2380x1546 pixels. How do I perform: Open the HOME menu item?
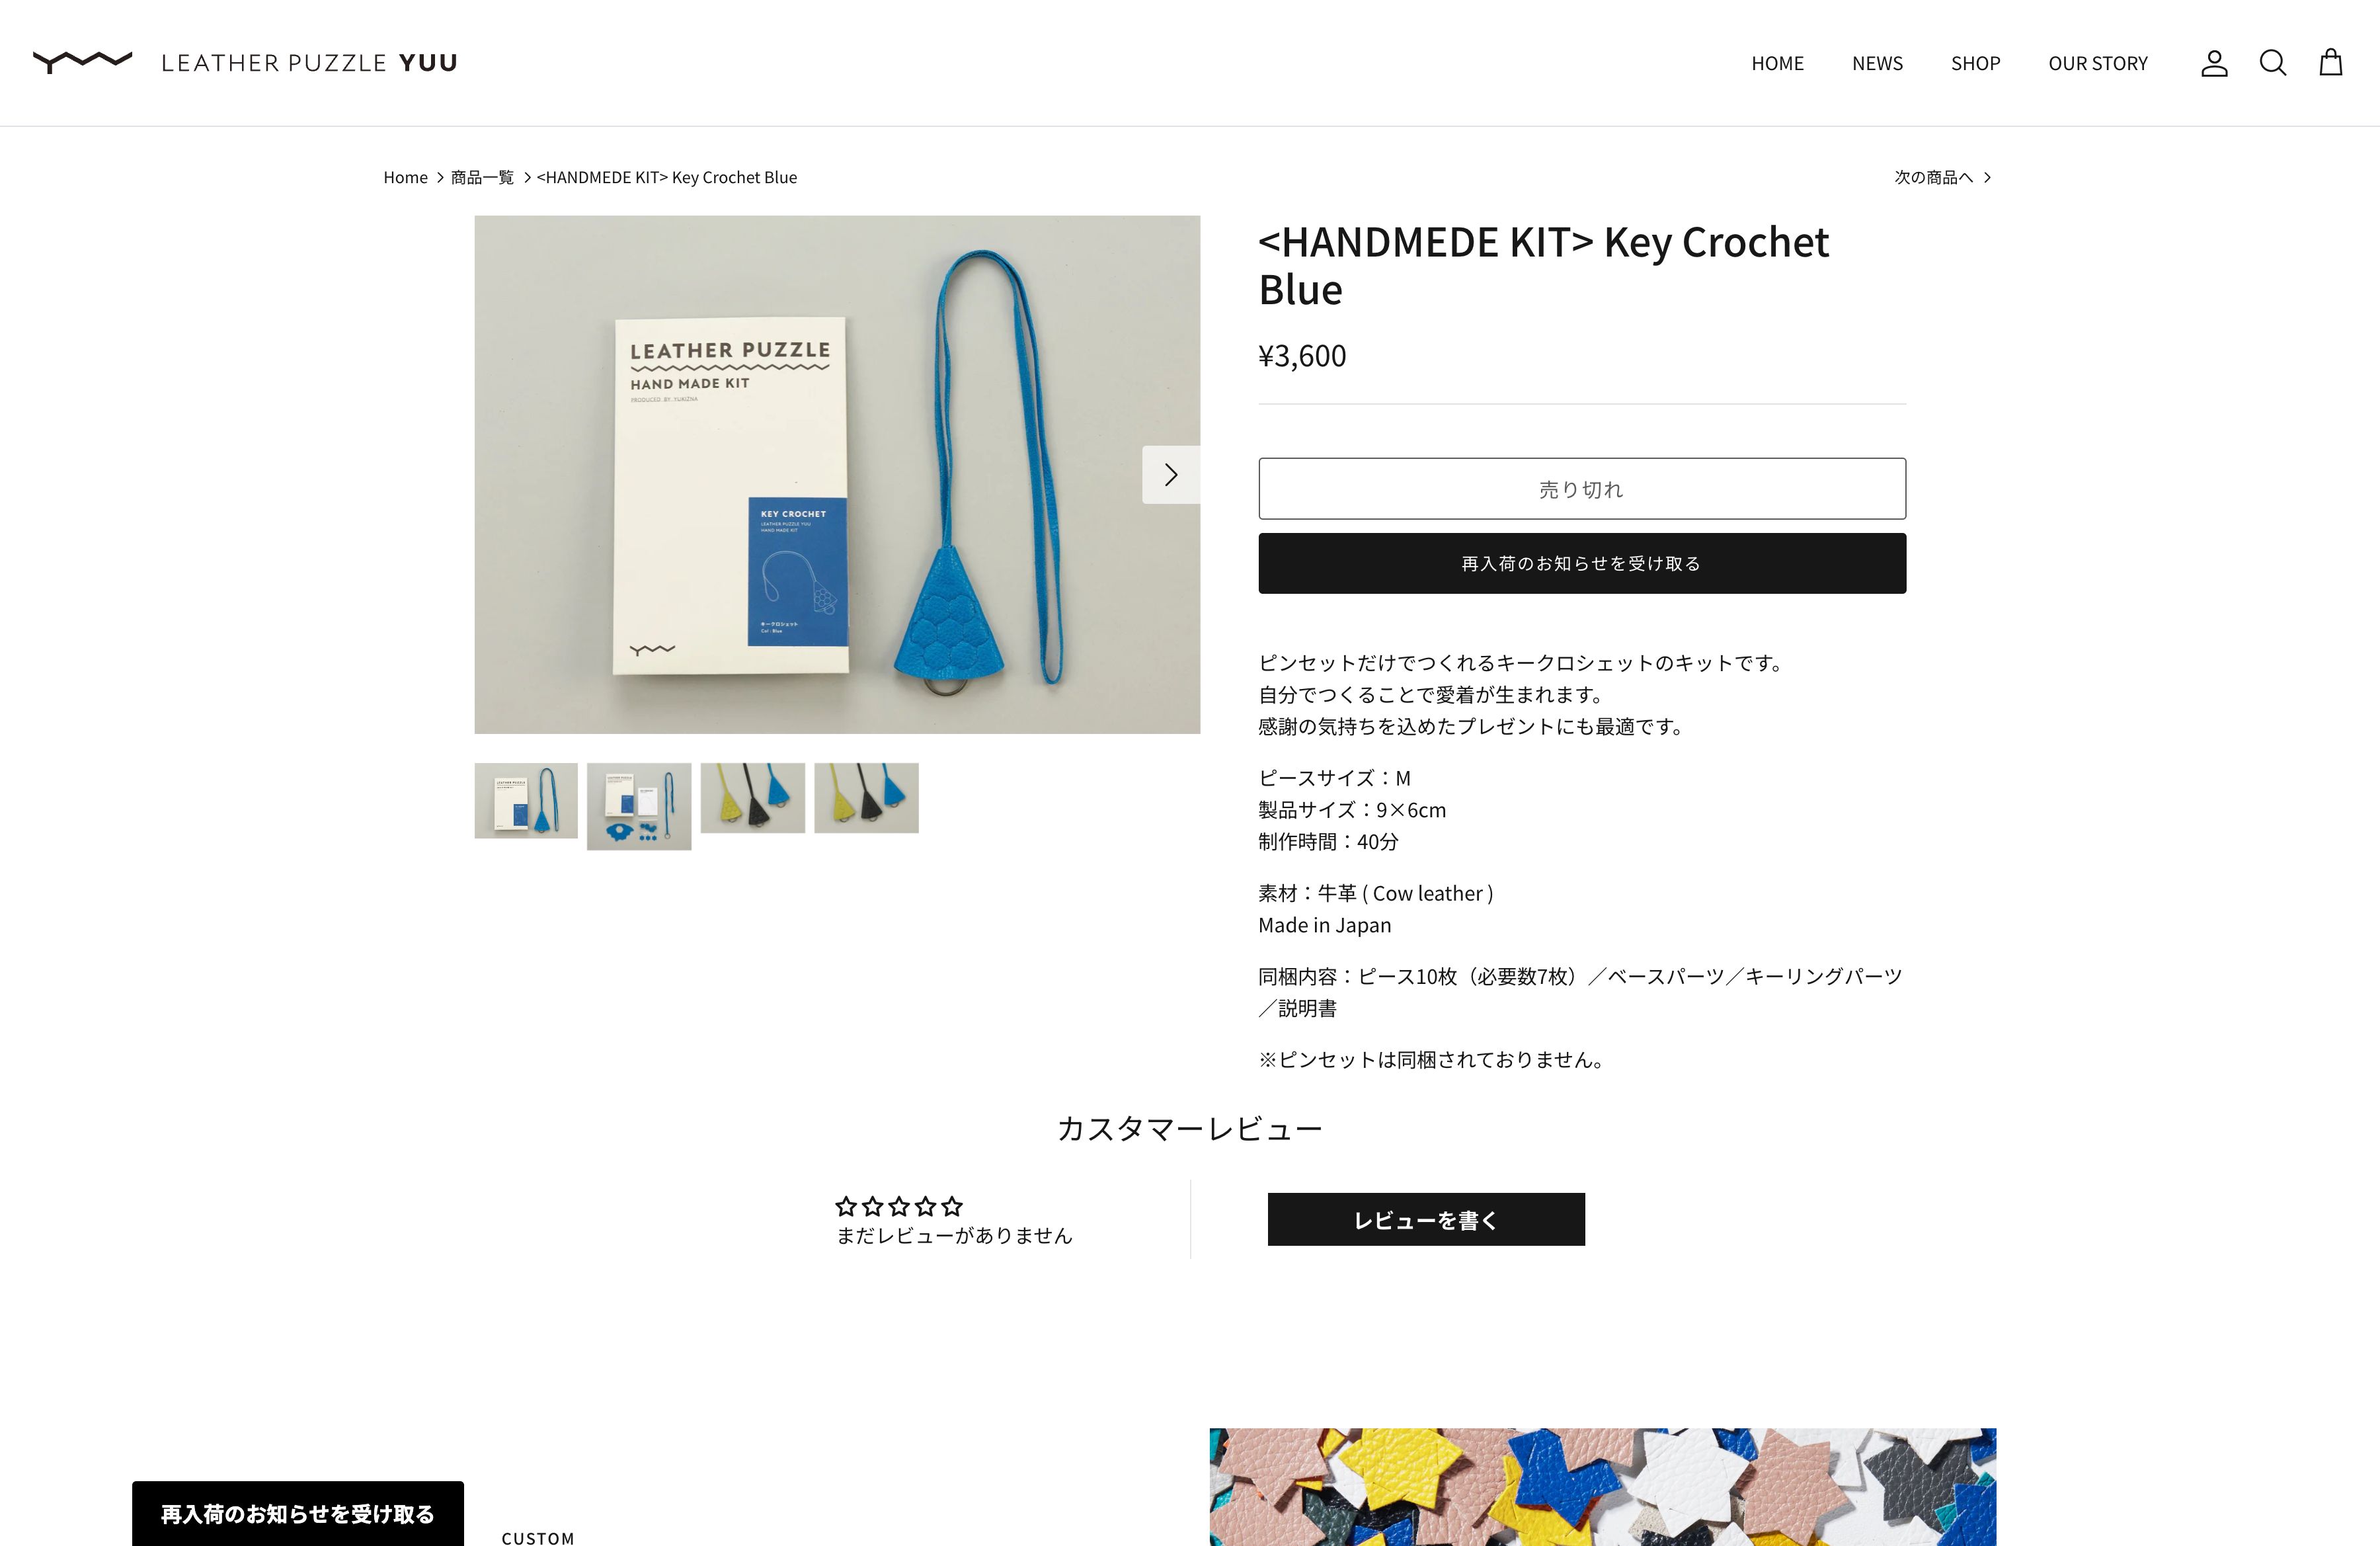coord(1777,63)
